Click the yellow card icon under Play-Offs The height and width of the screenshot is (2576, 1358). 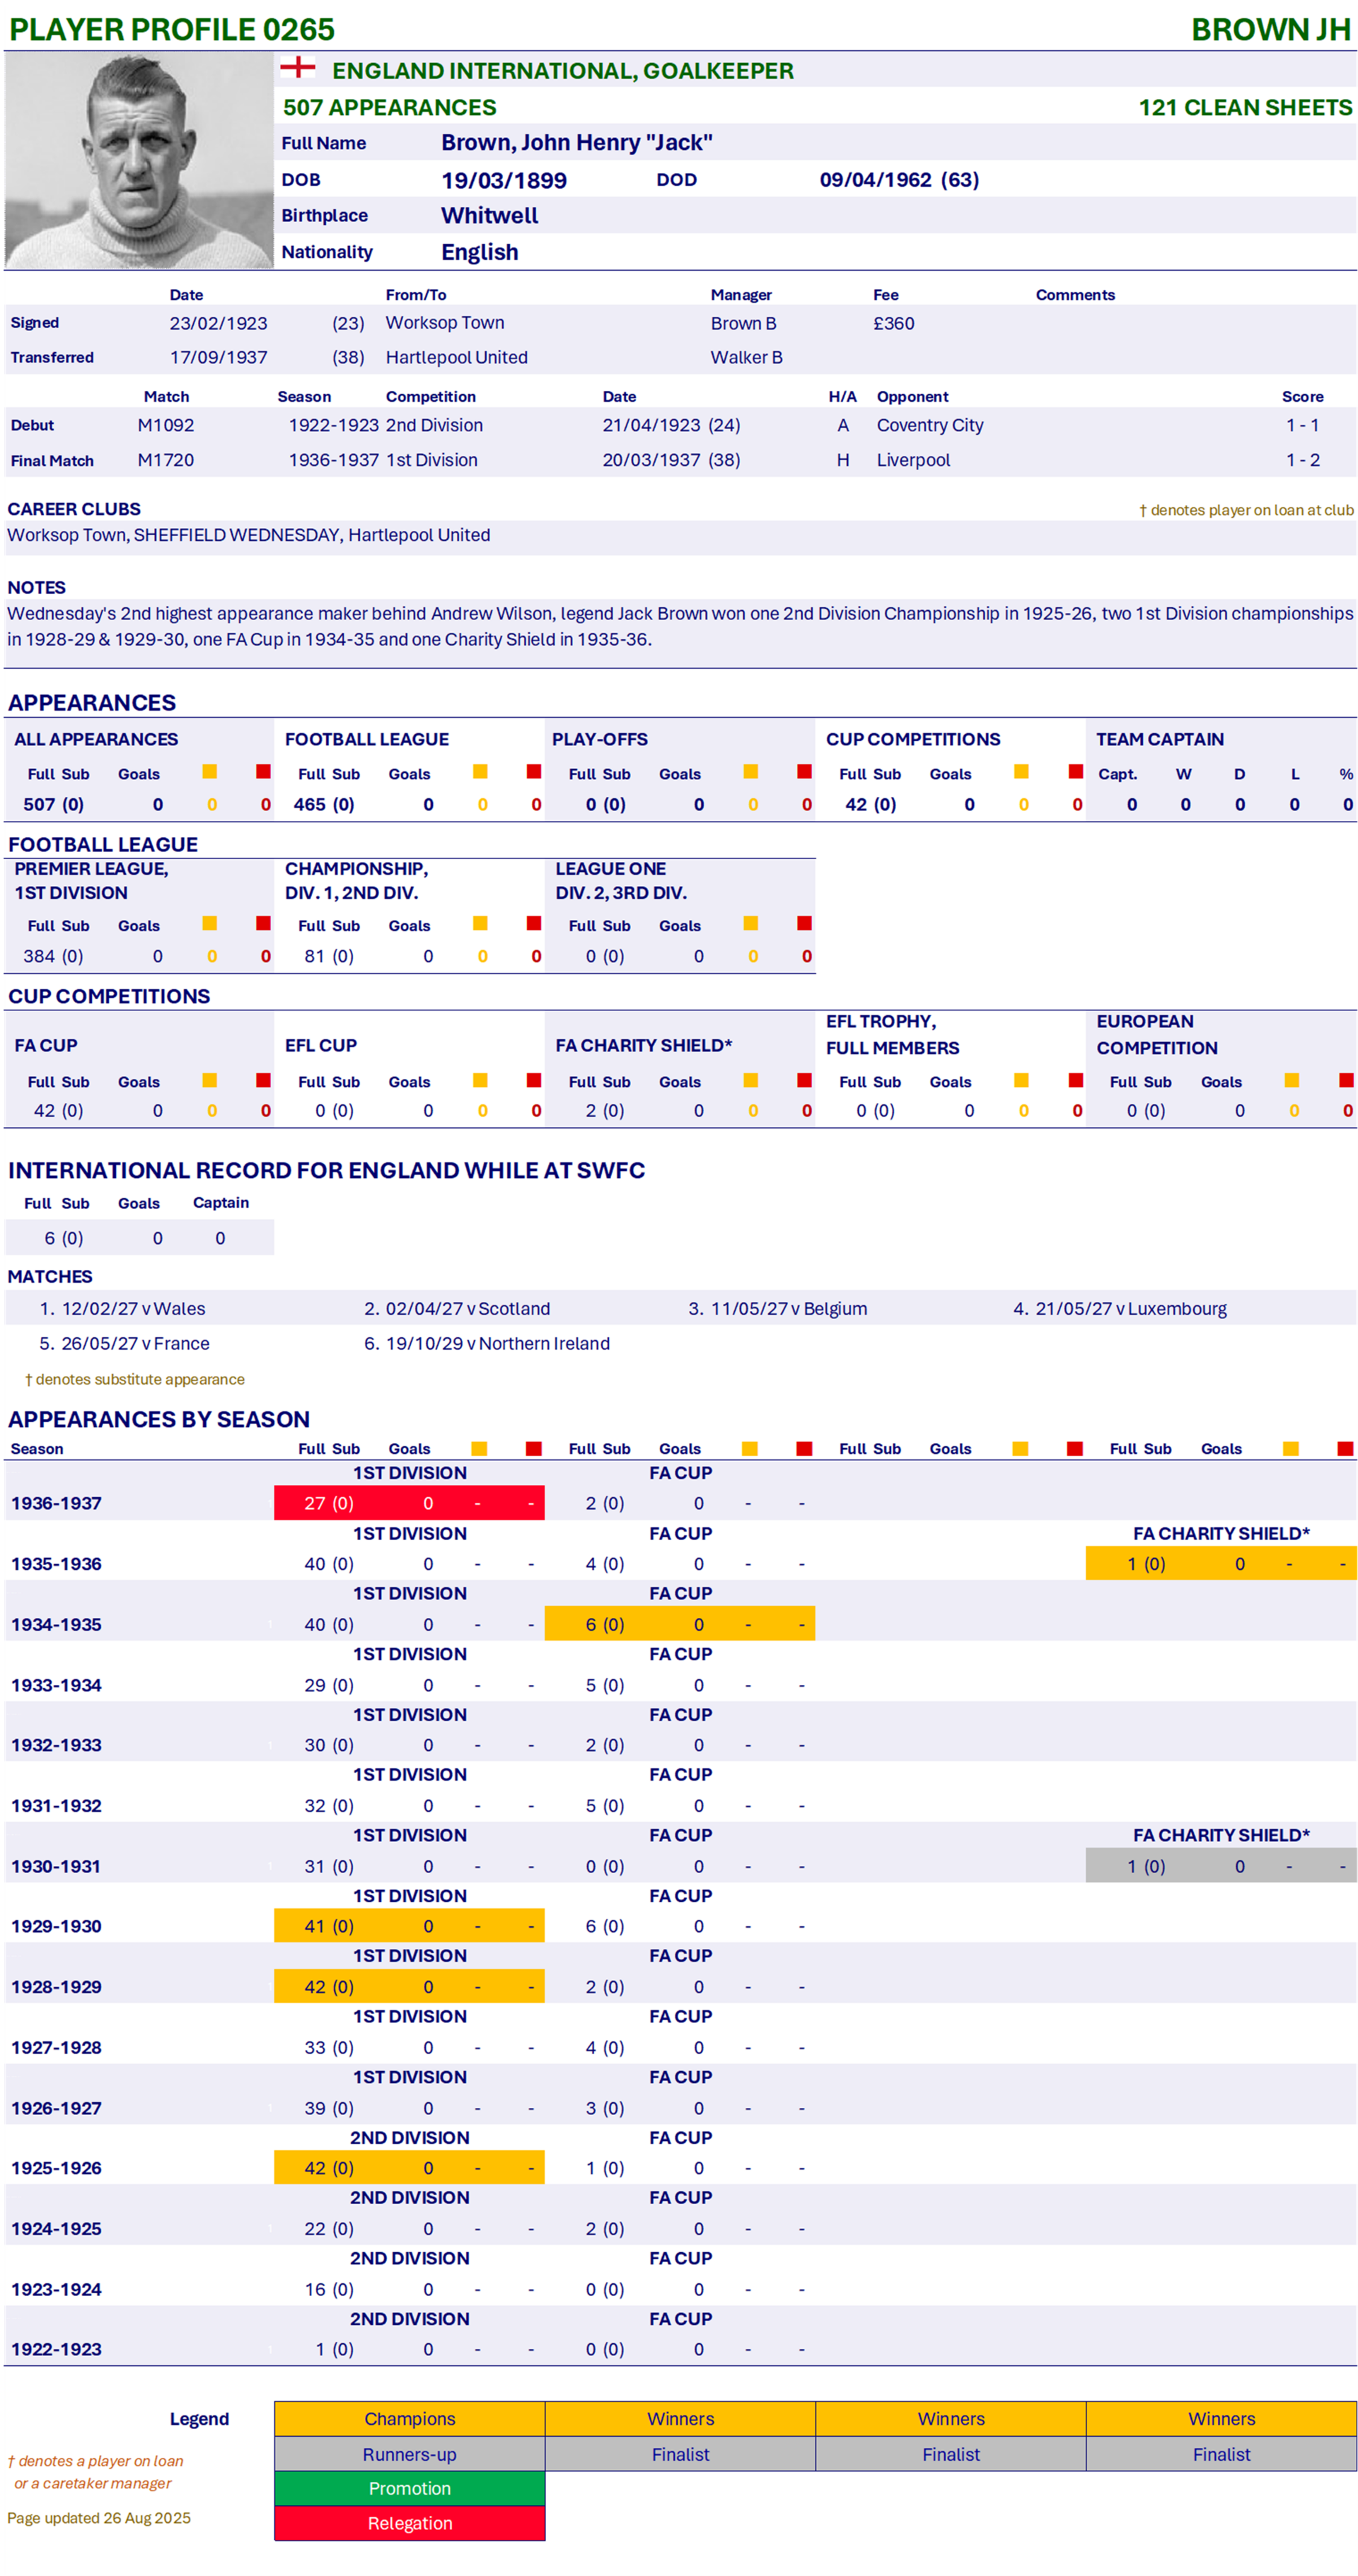751,772
